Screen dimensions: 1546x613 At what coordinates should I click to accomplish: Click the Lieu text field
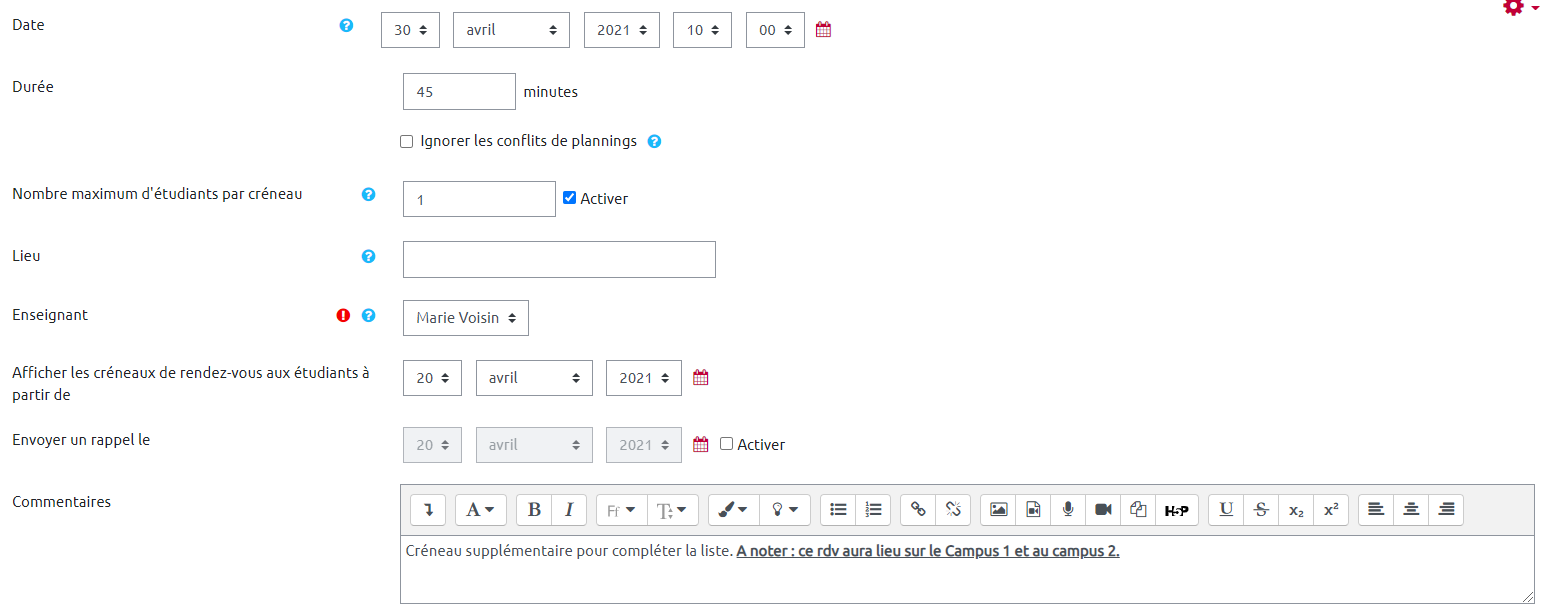pyautogui.click(x=559, y=259)
